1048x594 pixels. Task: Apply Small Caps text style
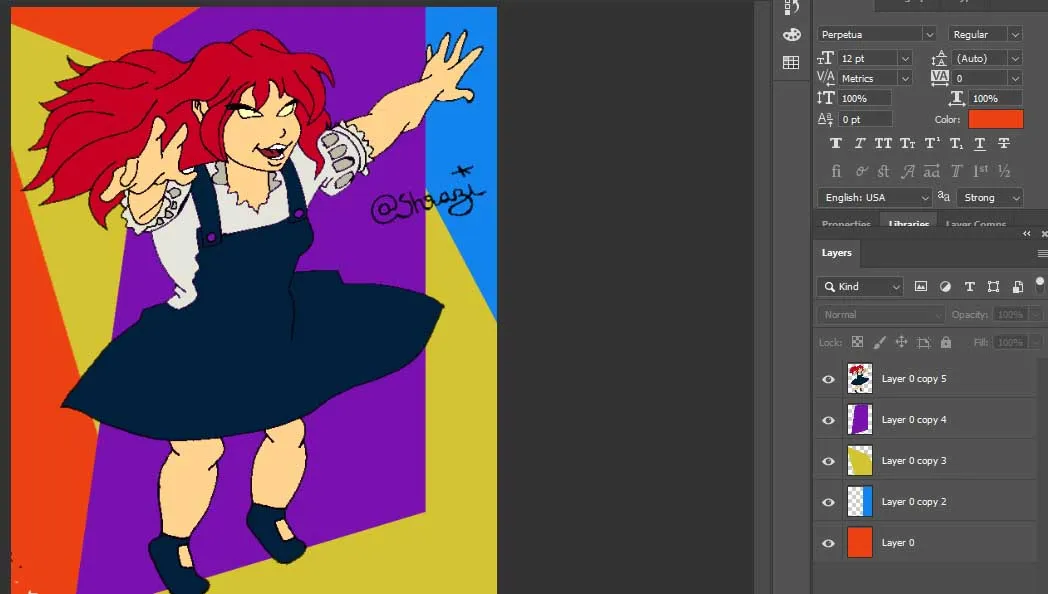pyautogui.click(x=907, y=143)
